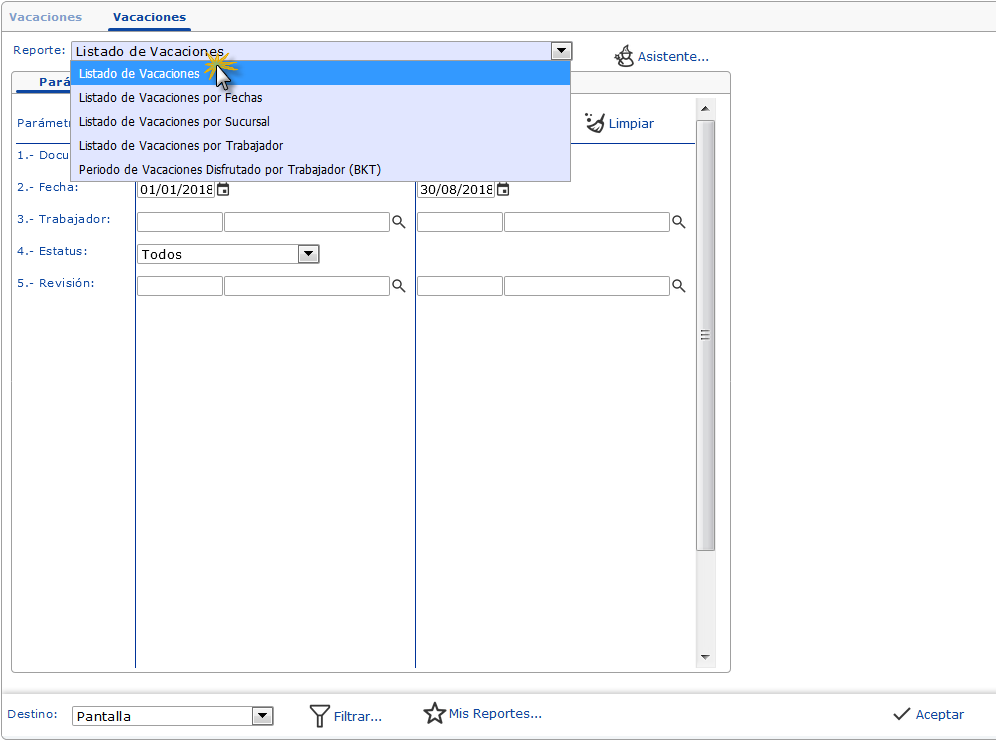Select Listado de Vacaciones por Trabajador option

180,145
